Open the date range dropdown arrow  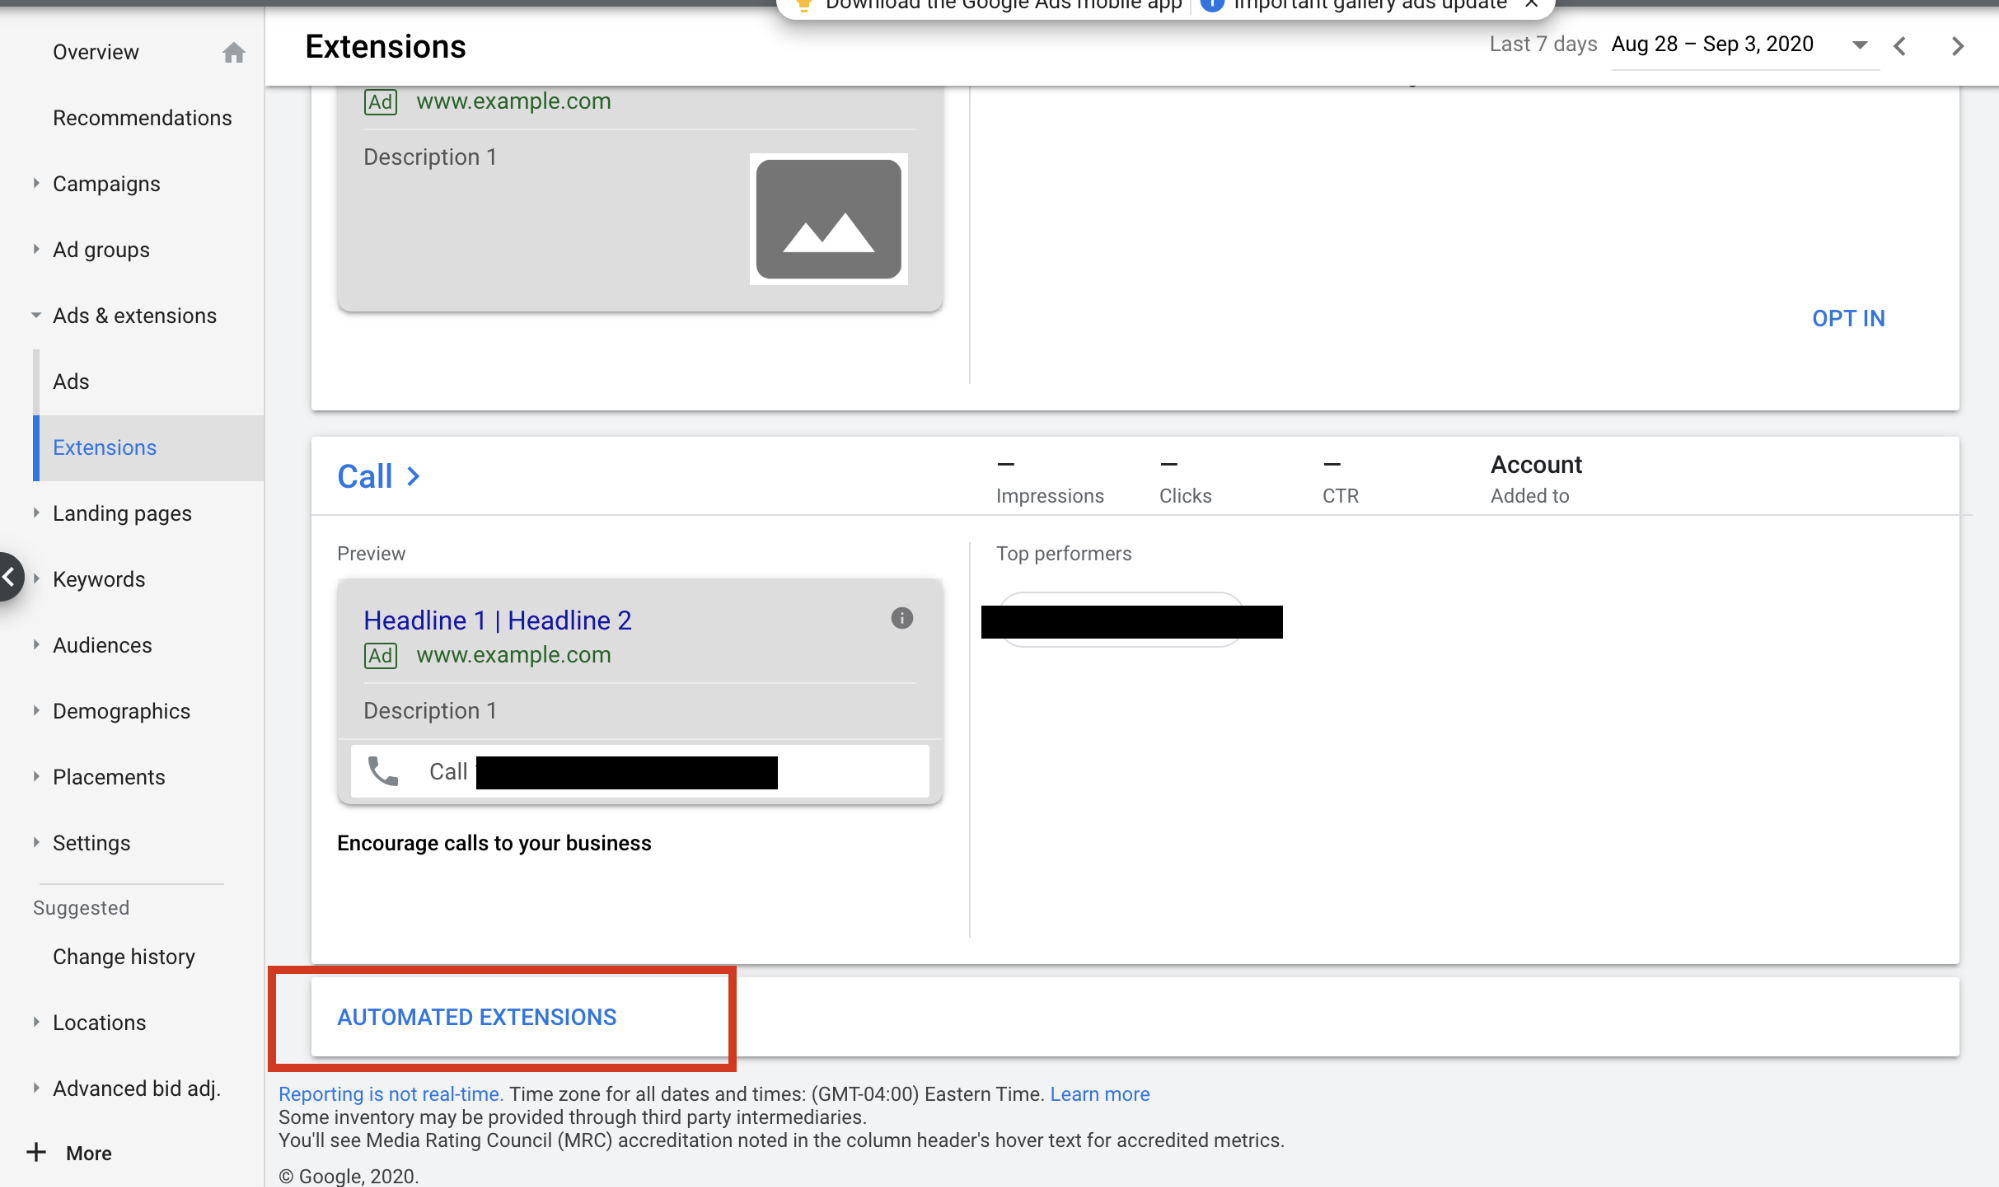tap(1859, 45)
